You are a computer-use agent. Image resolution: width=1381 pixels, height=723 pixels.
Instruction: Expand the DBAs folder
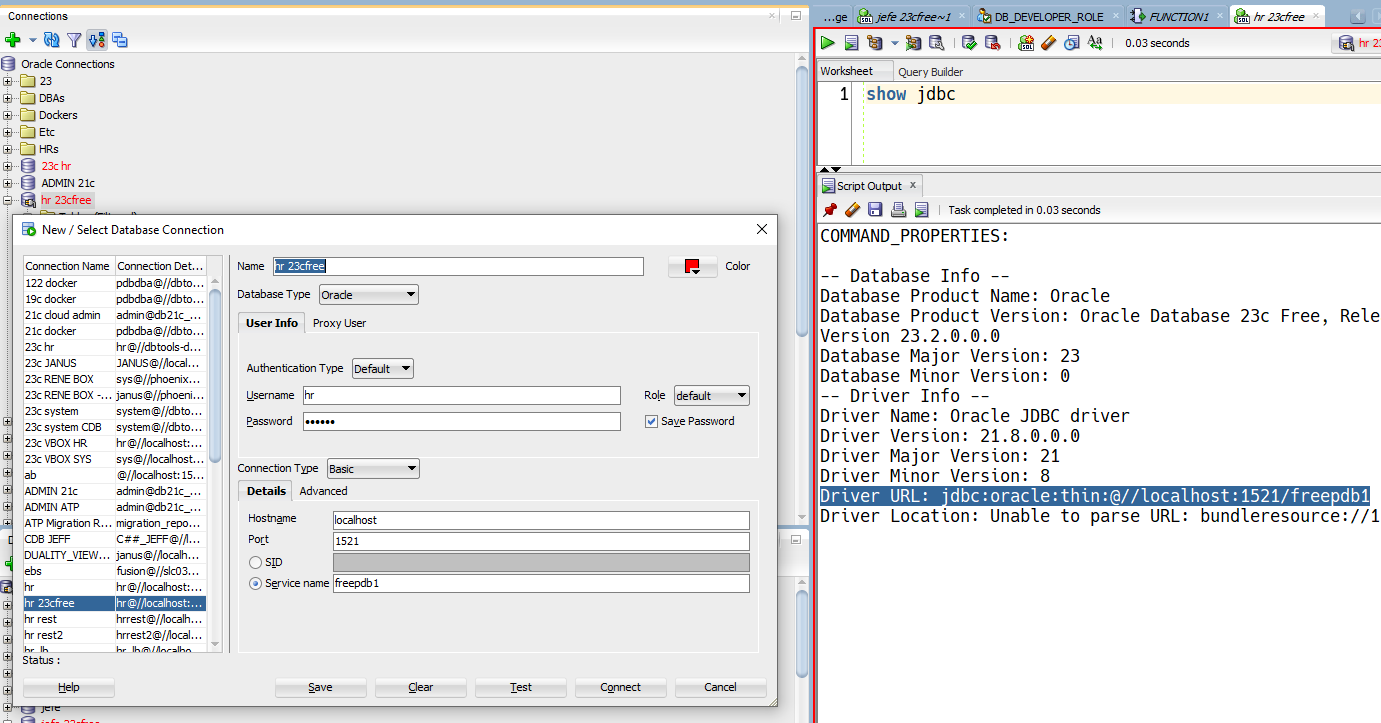[x=8, y=98]
